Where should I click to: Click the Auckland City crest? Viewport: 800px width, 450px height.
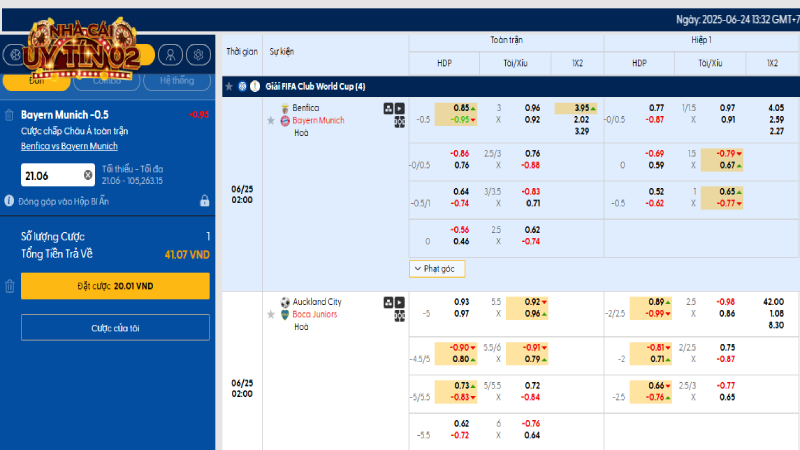285,302
